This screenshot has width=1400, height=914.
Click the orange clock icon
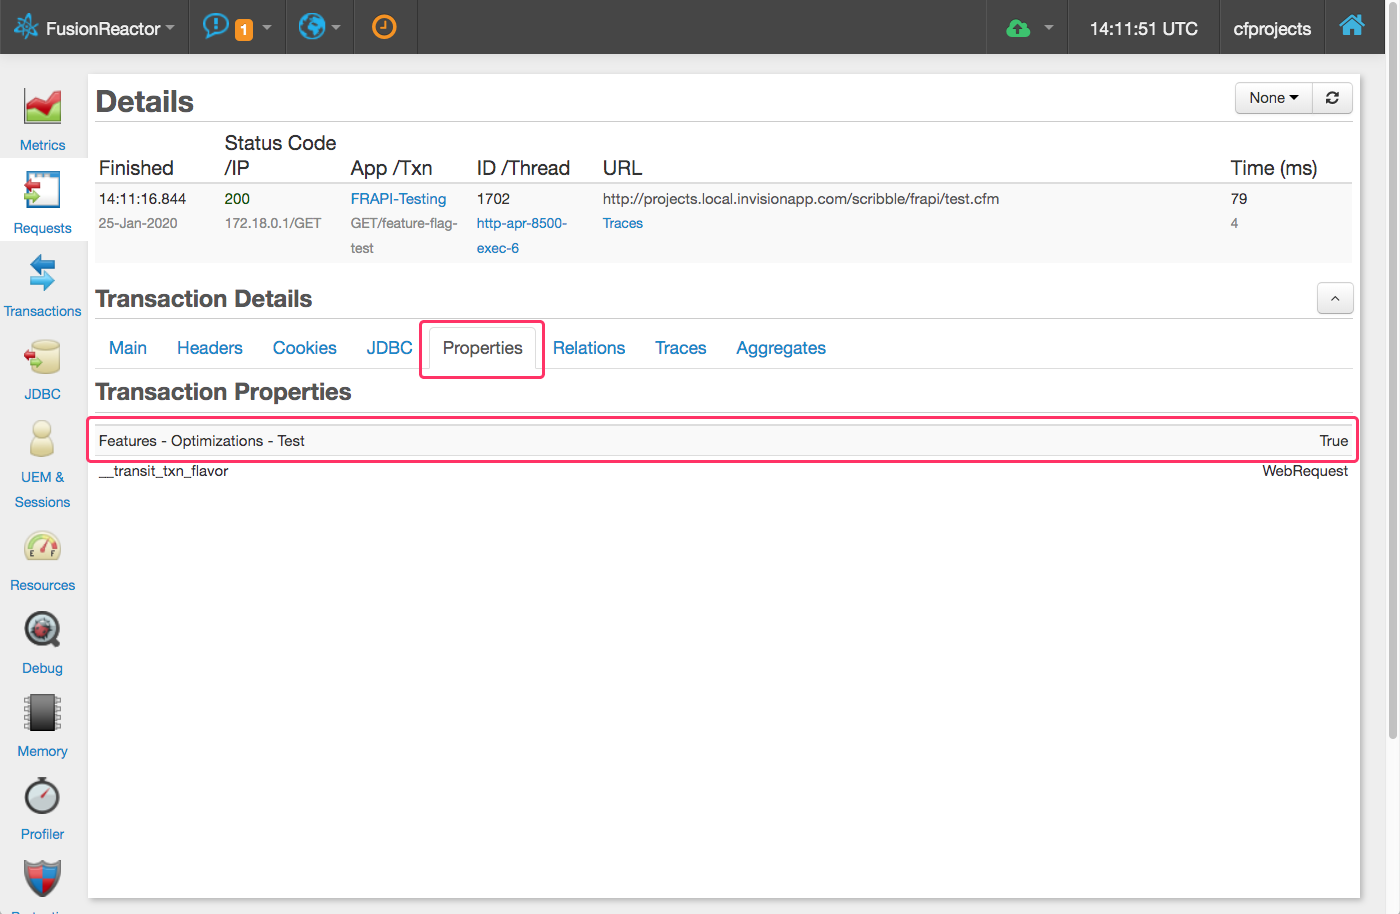pos(384,27)
